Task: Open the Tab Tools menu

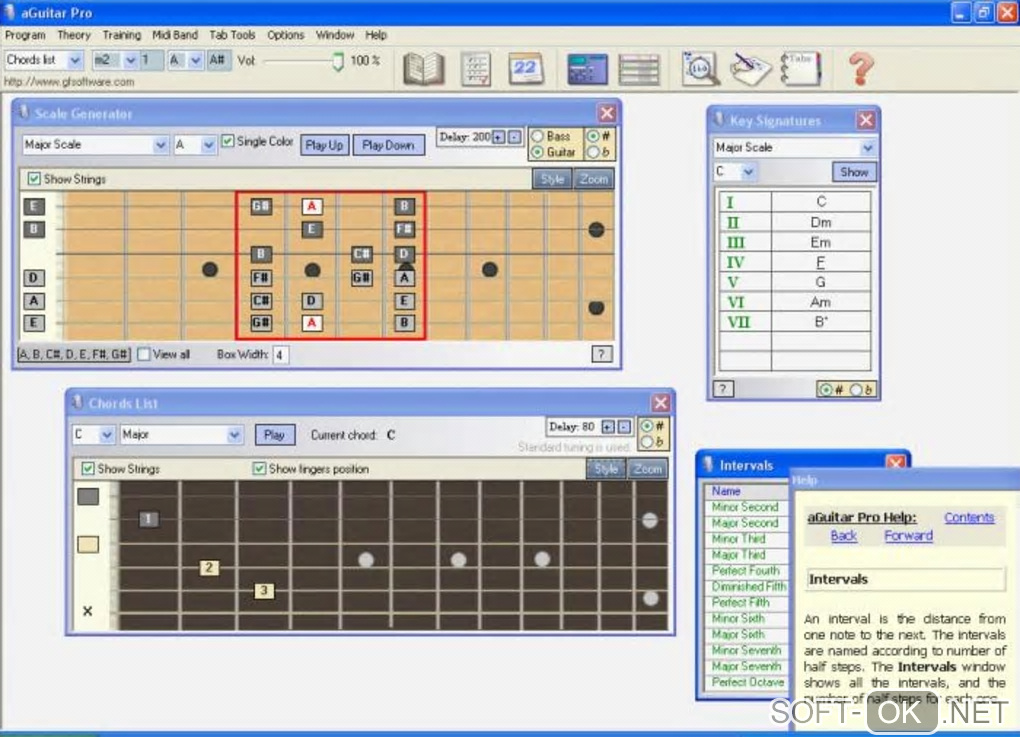Action: [x=232, y=35]
